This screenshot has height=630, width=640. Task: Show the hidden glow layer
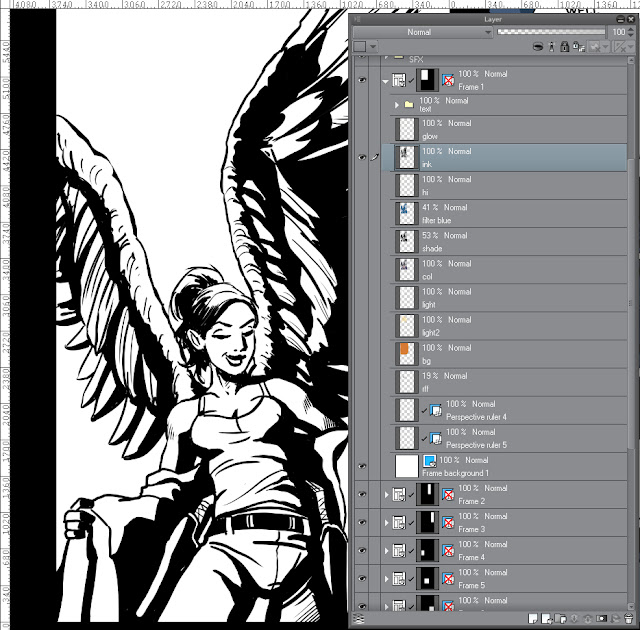[362, 129]
